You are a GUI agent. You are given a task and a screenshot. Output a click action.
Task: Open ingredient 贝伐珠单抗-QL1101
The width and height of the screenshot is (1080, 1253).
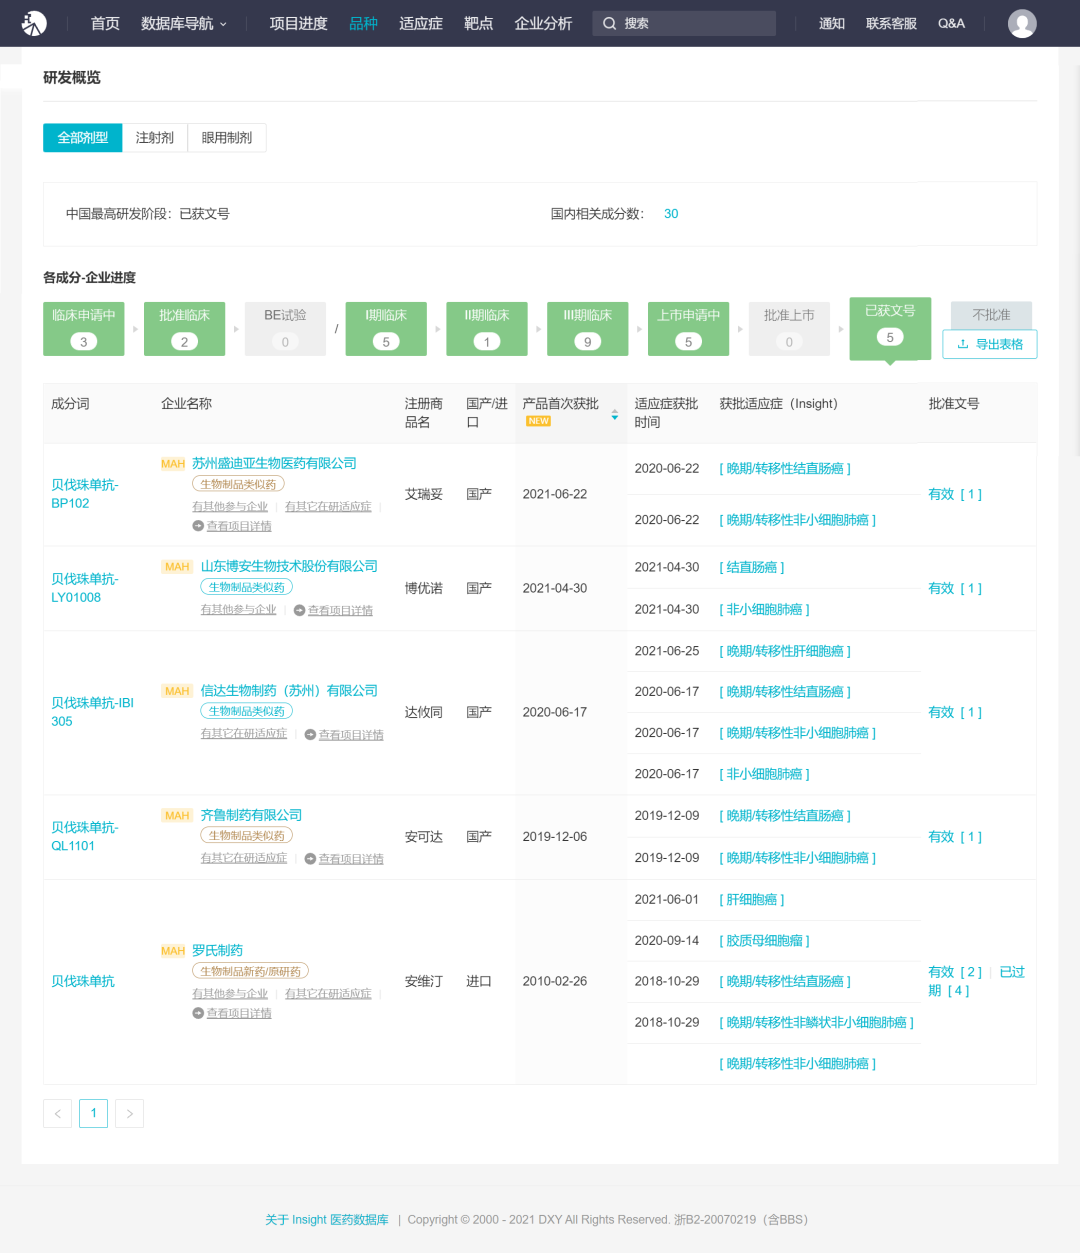tap(85, 836)
